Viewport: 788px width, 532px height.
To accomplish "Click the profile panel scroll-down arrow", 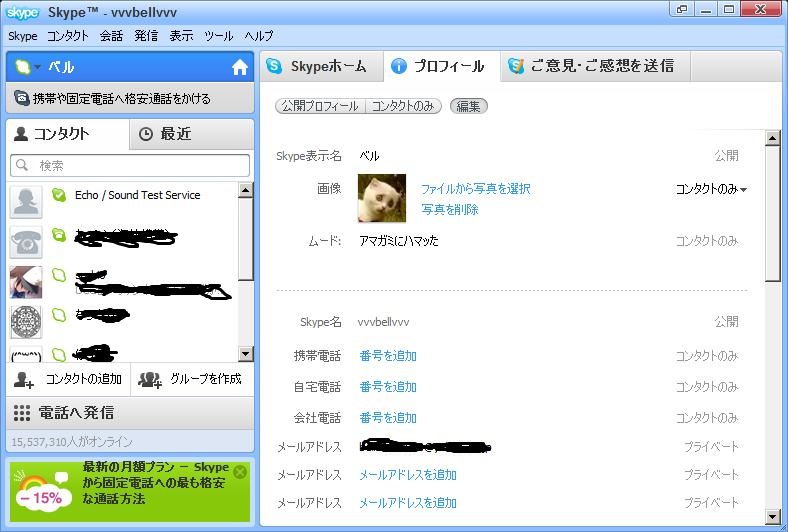I will point(772,516).
